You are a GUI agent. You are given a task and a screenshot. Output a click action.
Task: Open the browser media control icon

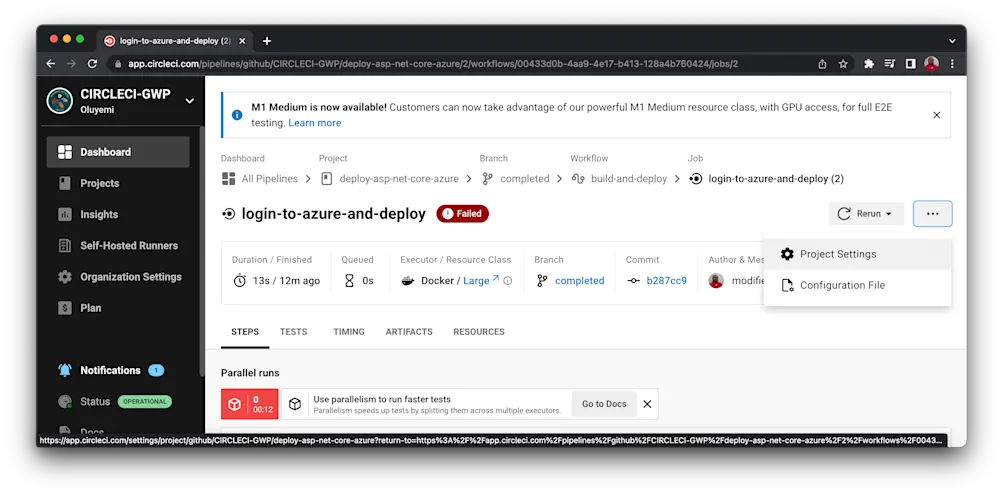tap(890, 64)
